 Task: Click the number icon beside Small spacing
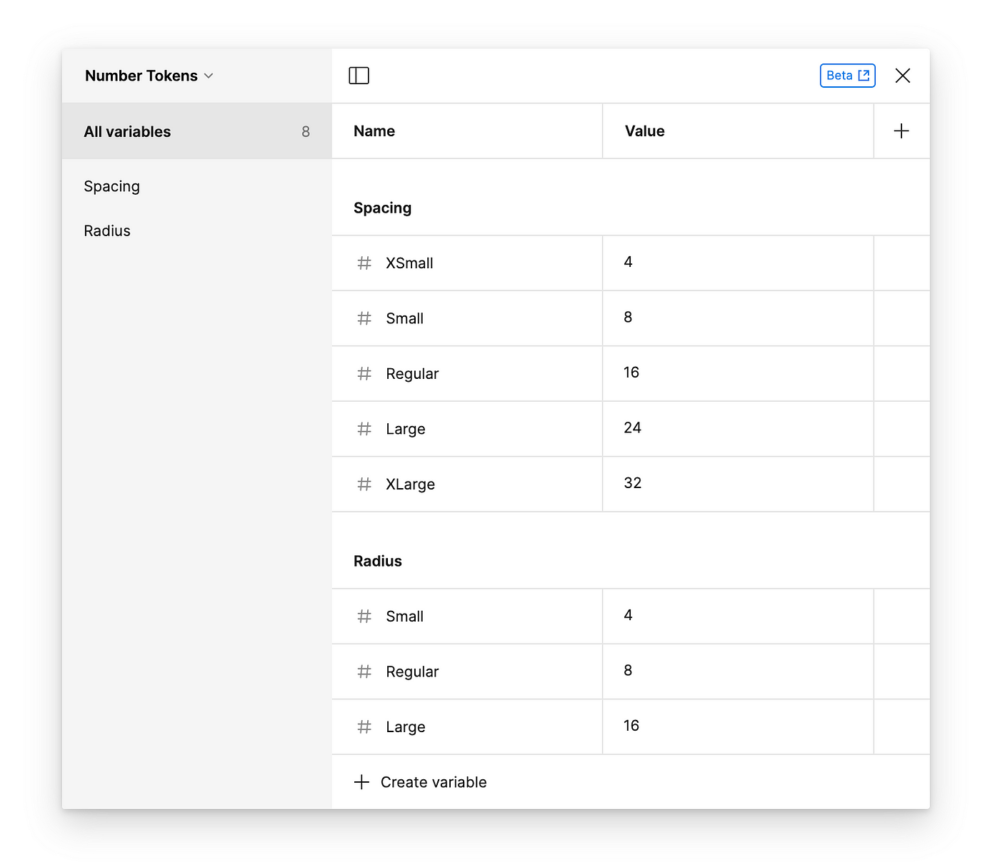pos(364,319)
